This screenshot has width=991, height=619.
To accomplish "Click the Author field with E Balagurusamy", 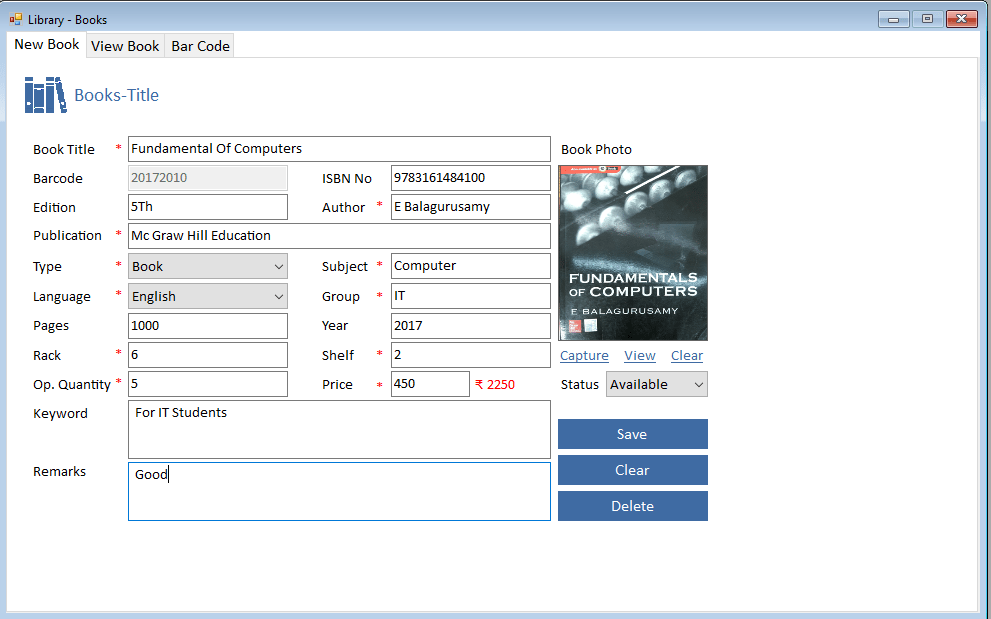I will [470, 207].
